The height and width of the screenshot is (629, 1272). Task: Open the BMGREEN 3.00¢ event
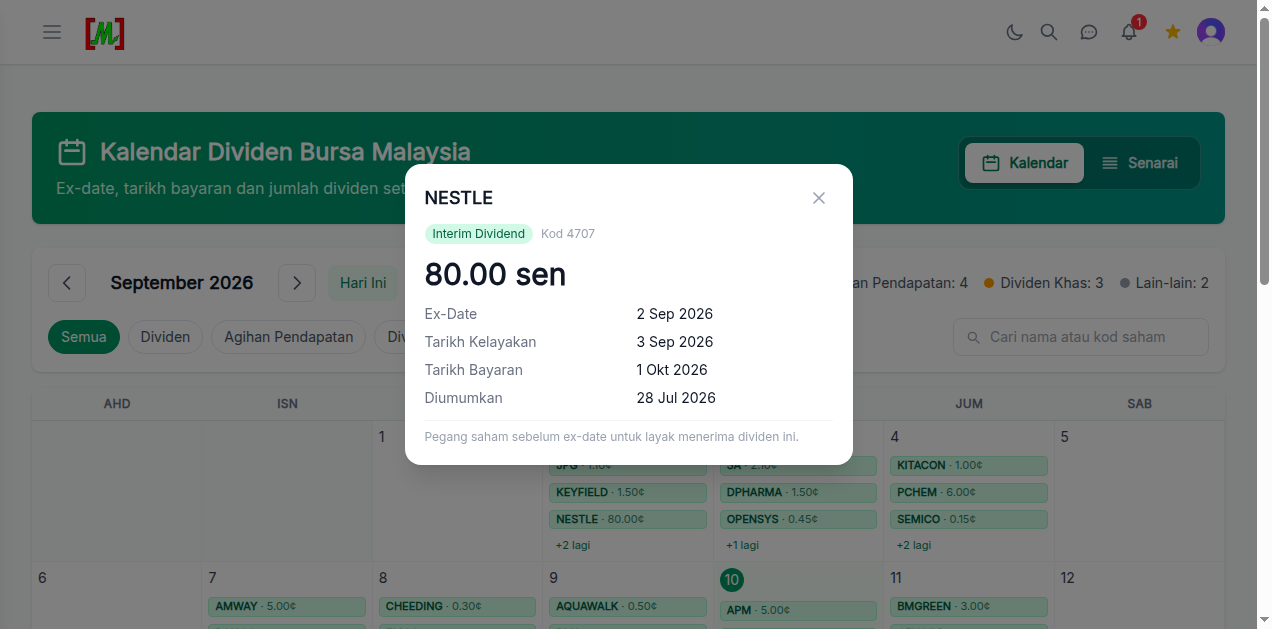[x=969, y=606]
